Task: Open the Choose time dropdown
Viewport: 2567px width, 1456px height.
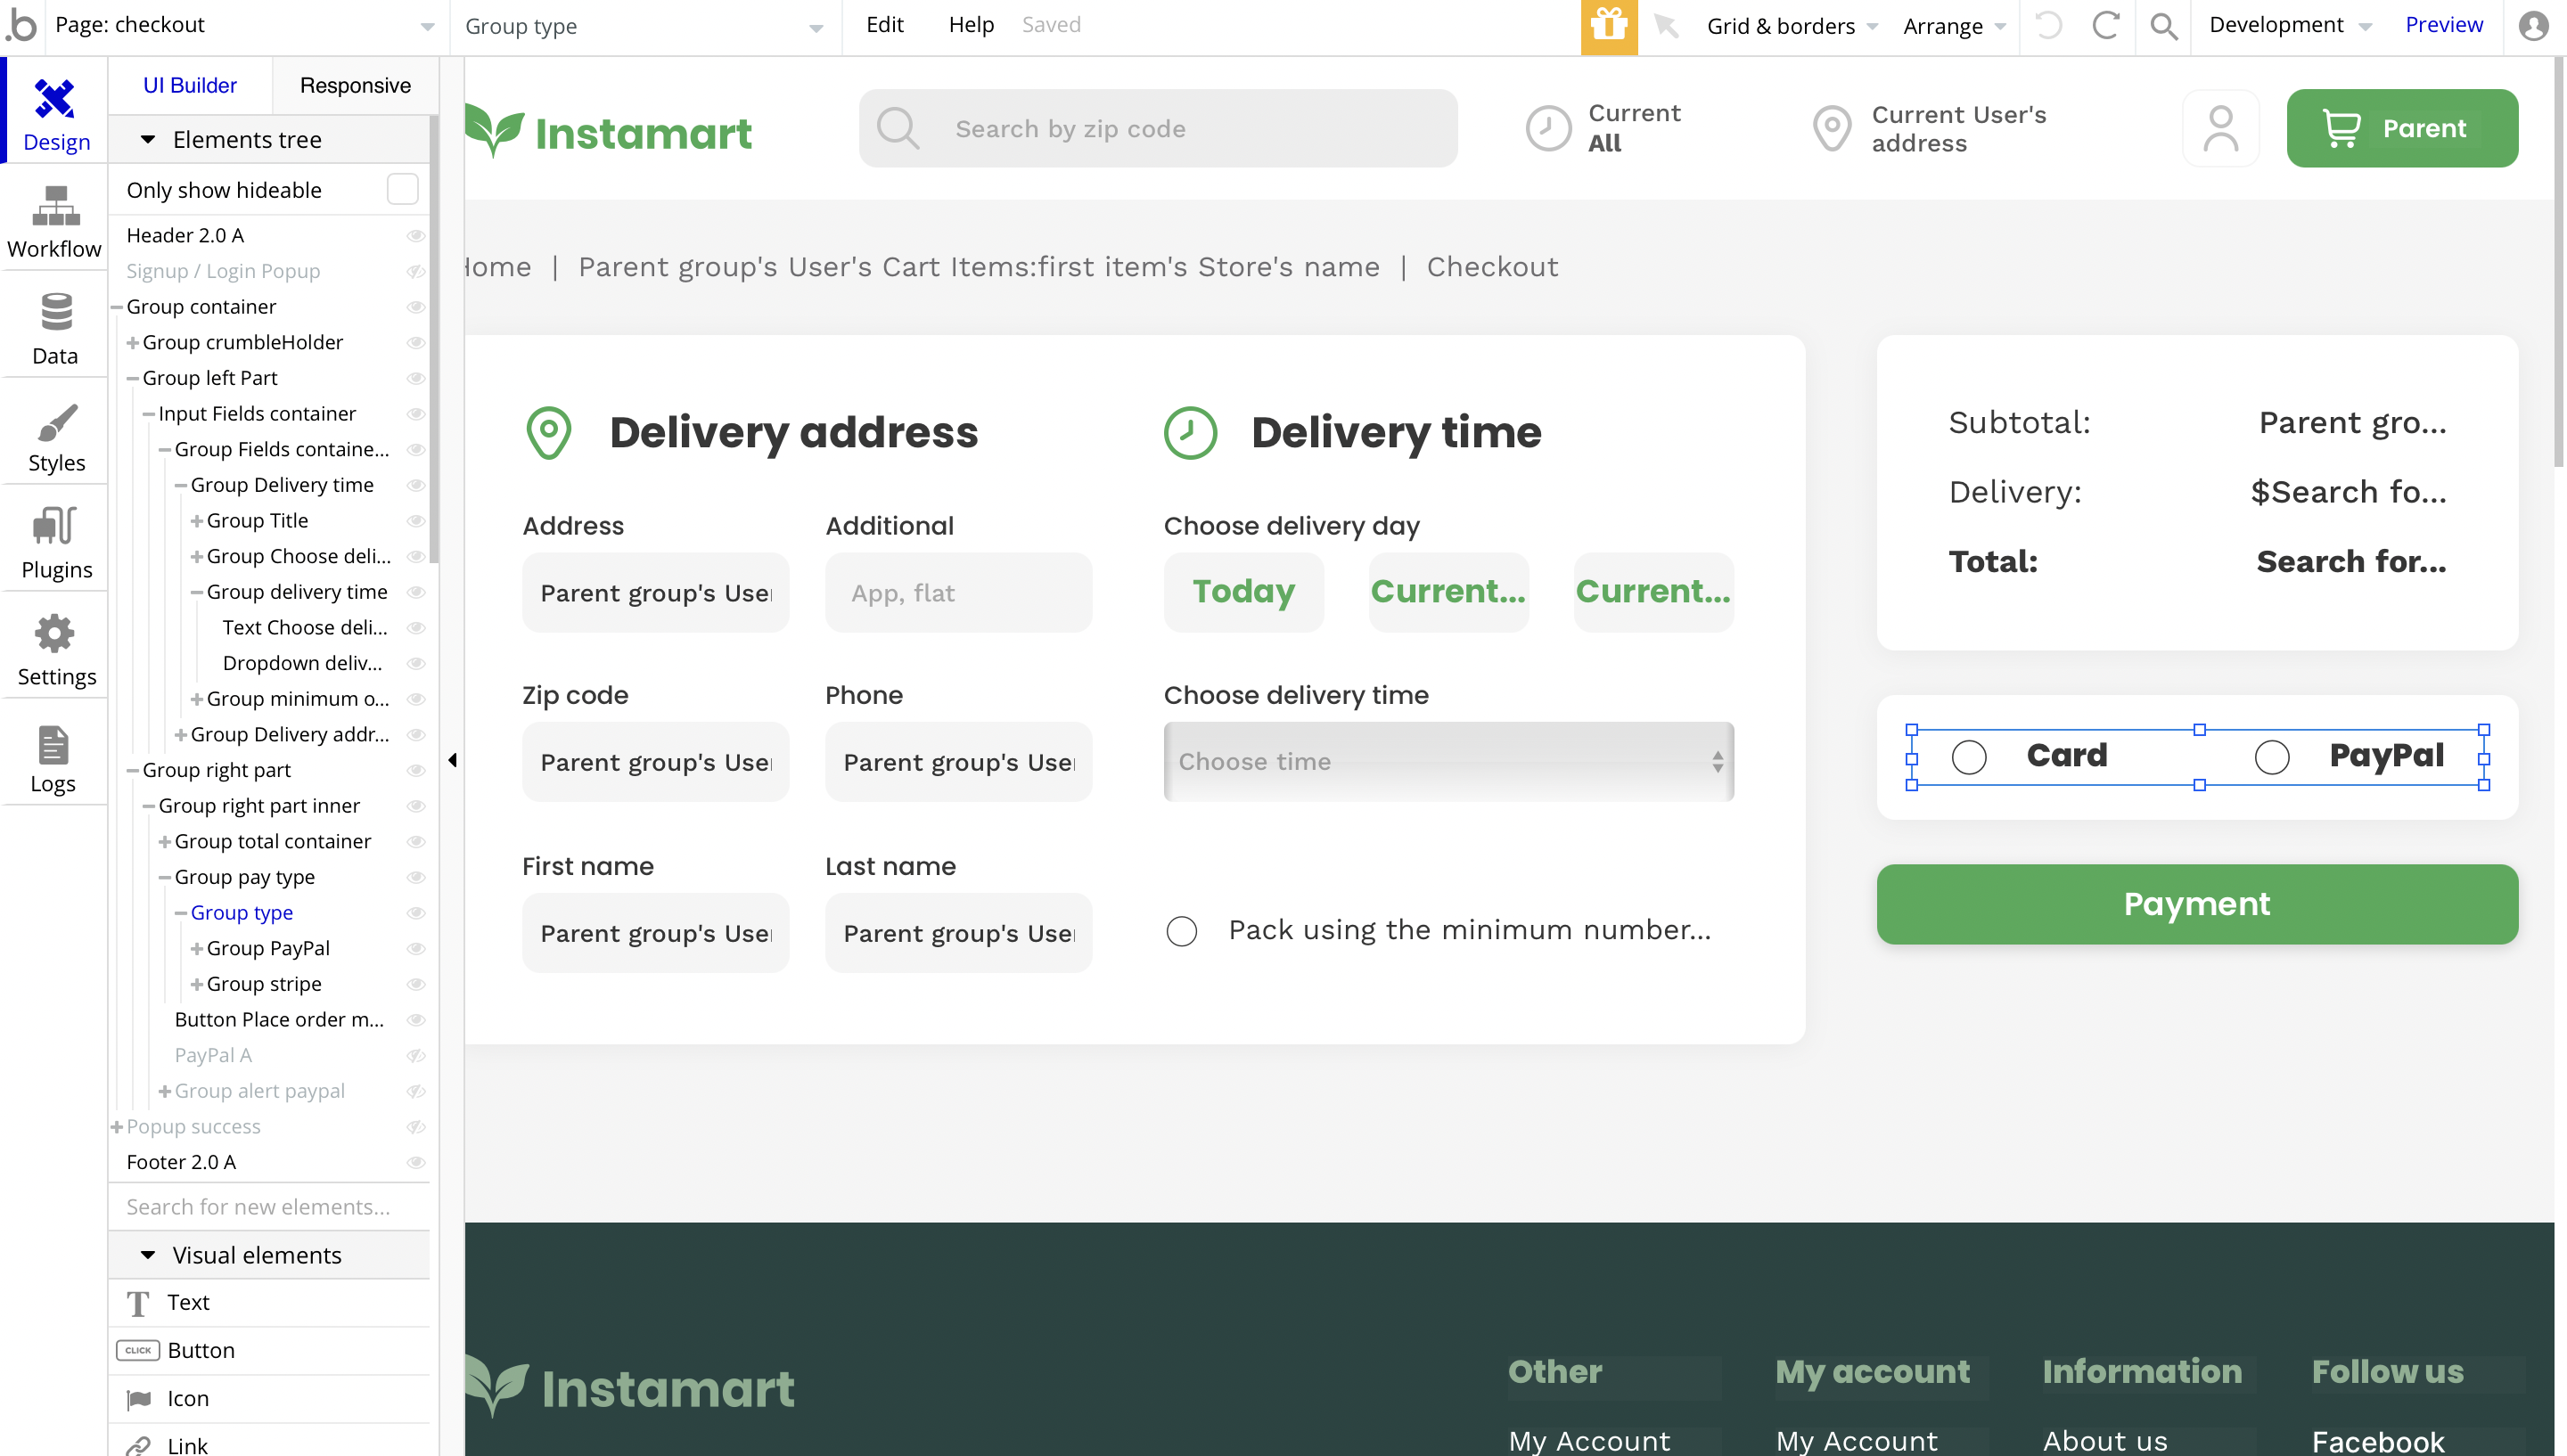Action: [1448, 762]
